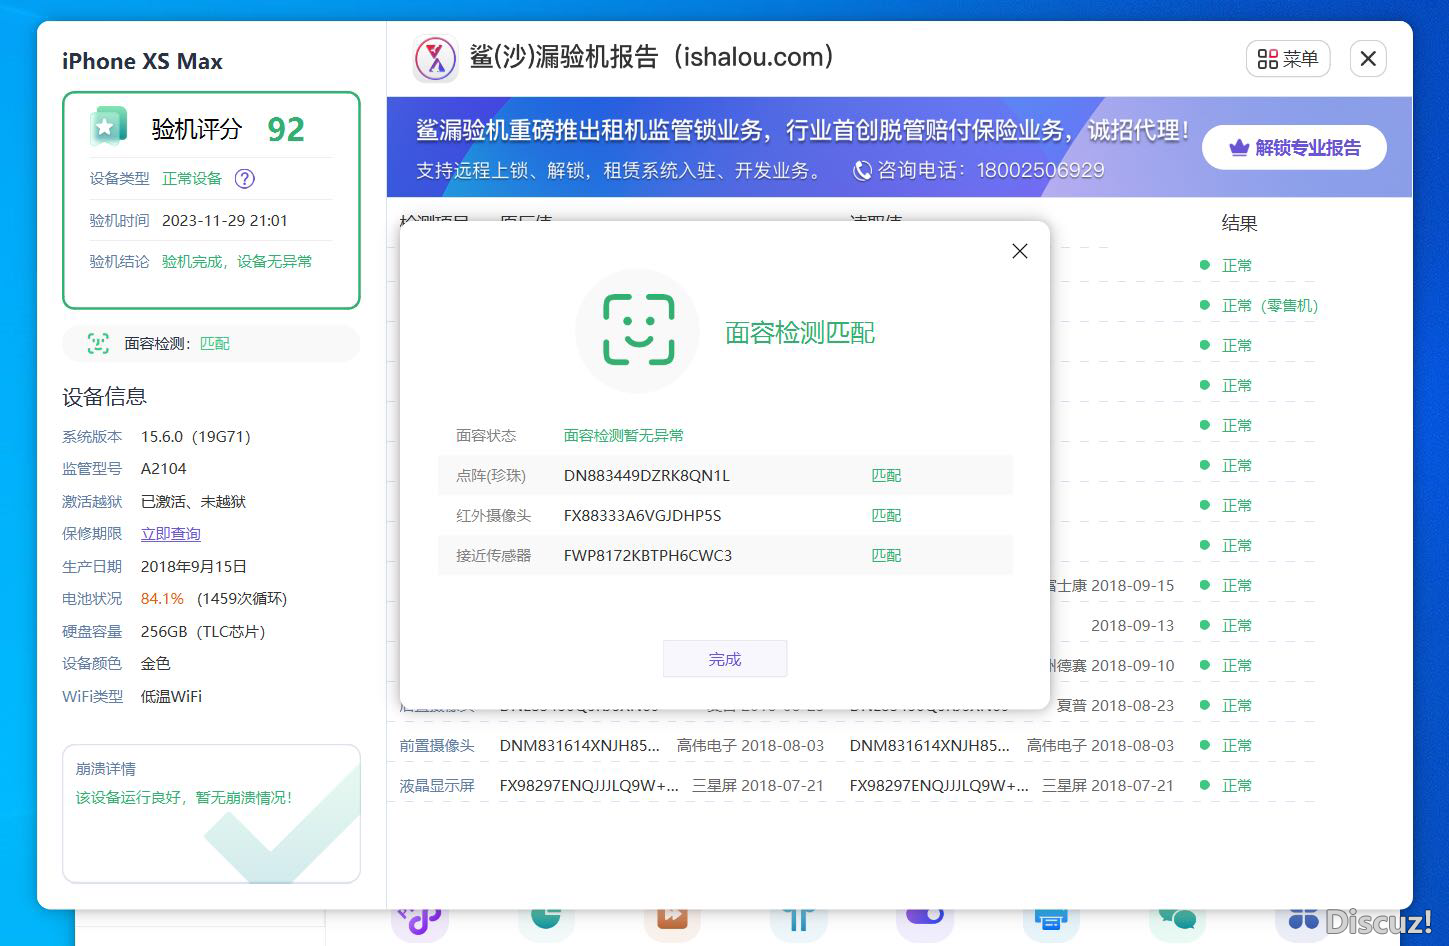Click 256GB (TLC芯片) storage value
Viewport: 1449px width, 946px height.
click(x=203, y=632)
